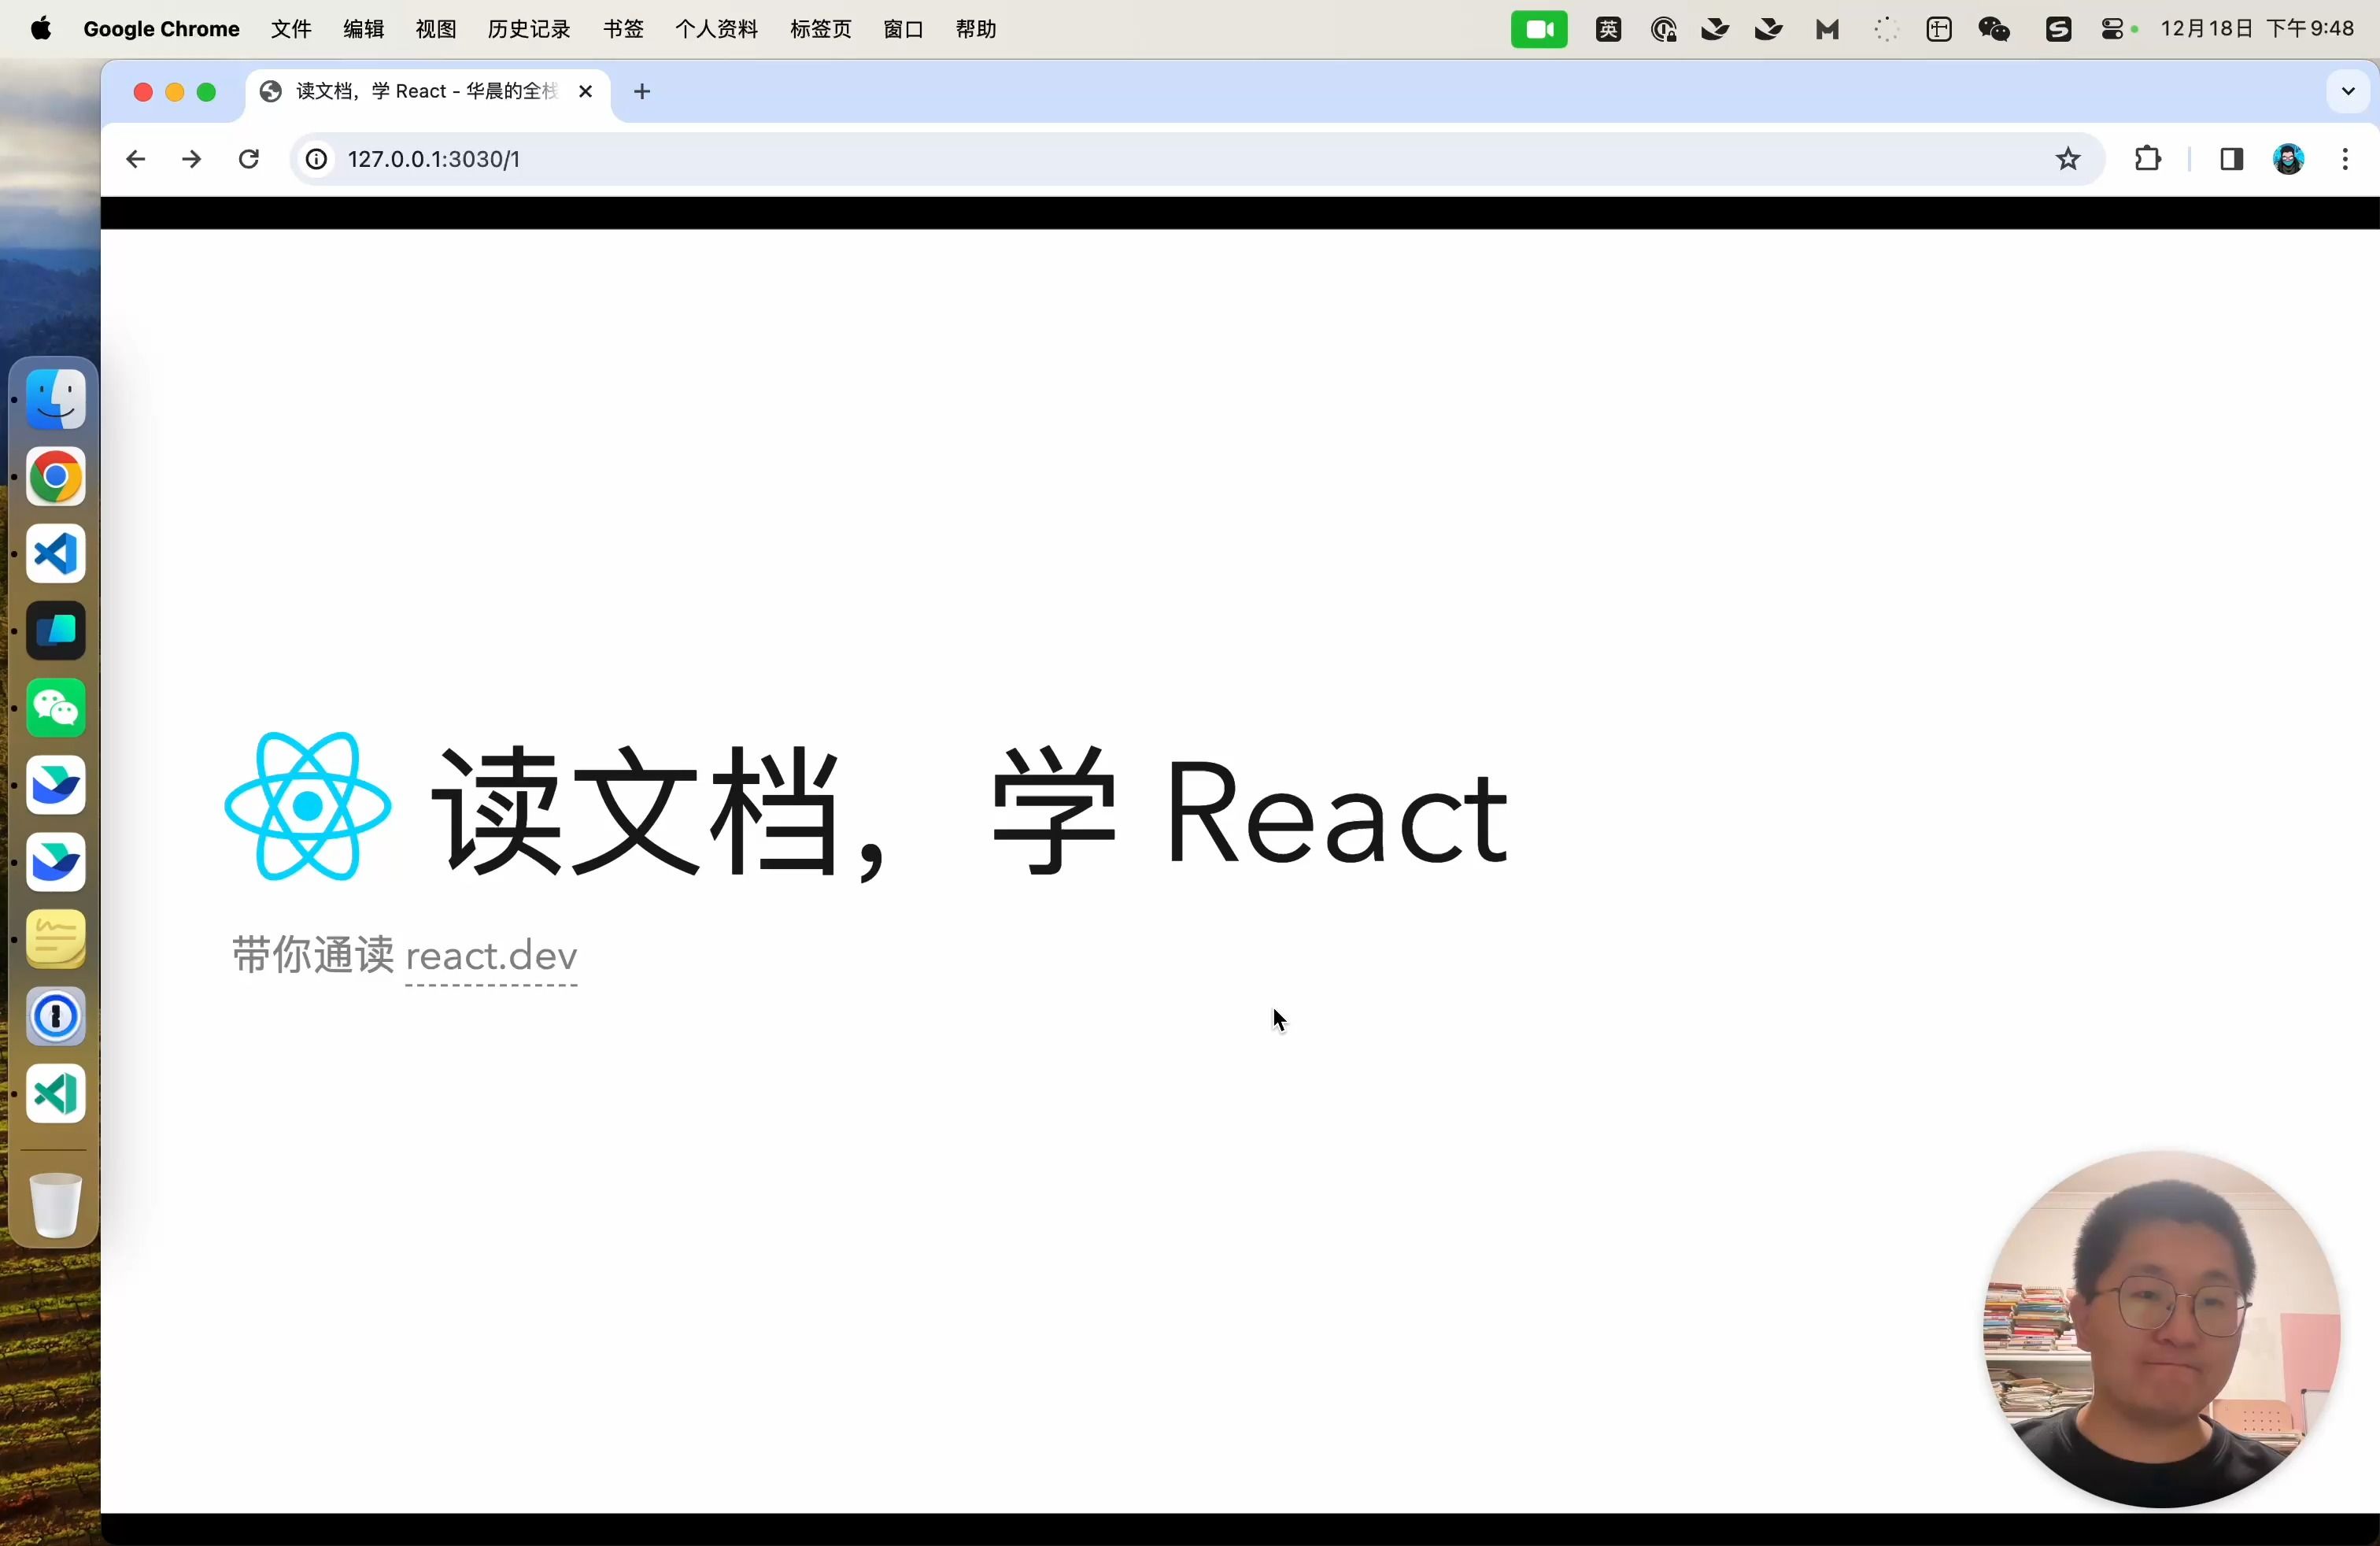Click the circular webcam overlay

click(2162, 1329)
